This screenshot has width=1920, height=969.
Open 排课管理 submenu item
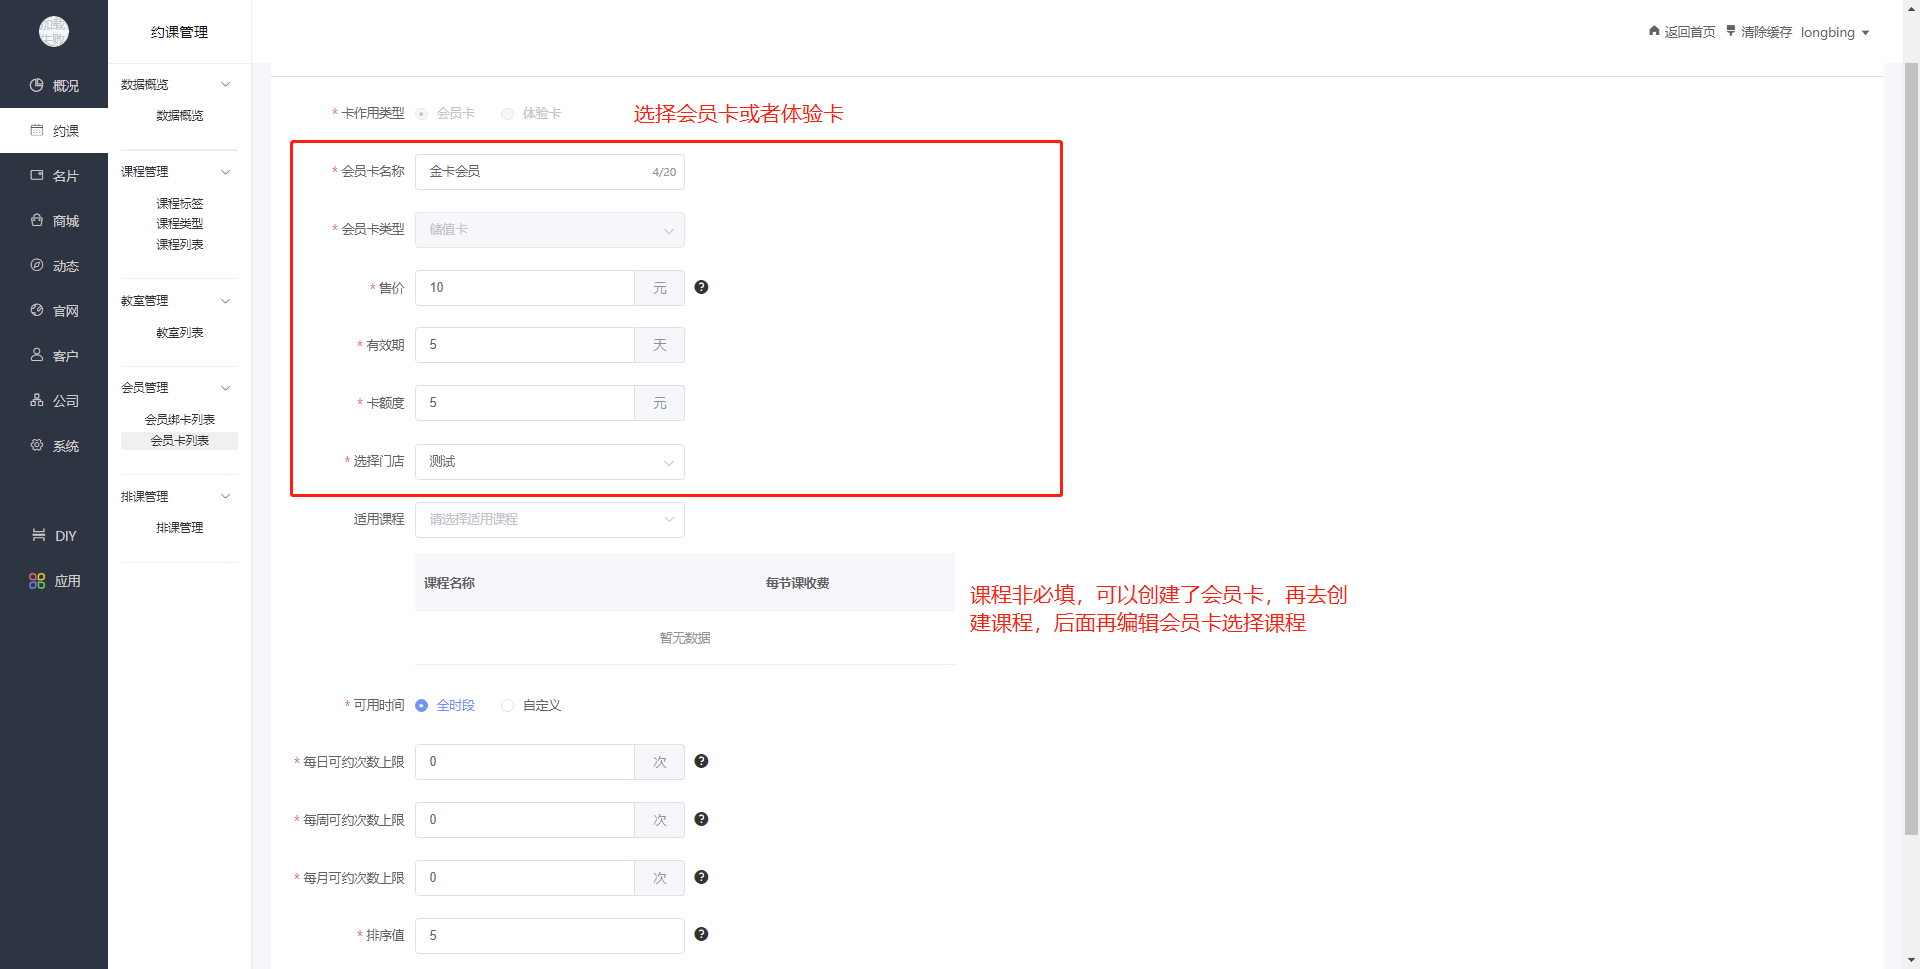pos(179,528)
